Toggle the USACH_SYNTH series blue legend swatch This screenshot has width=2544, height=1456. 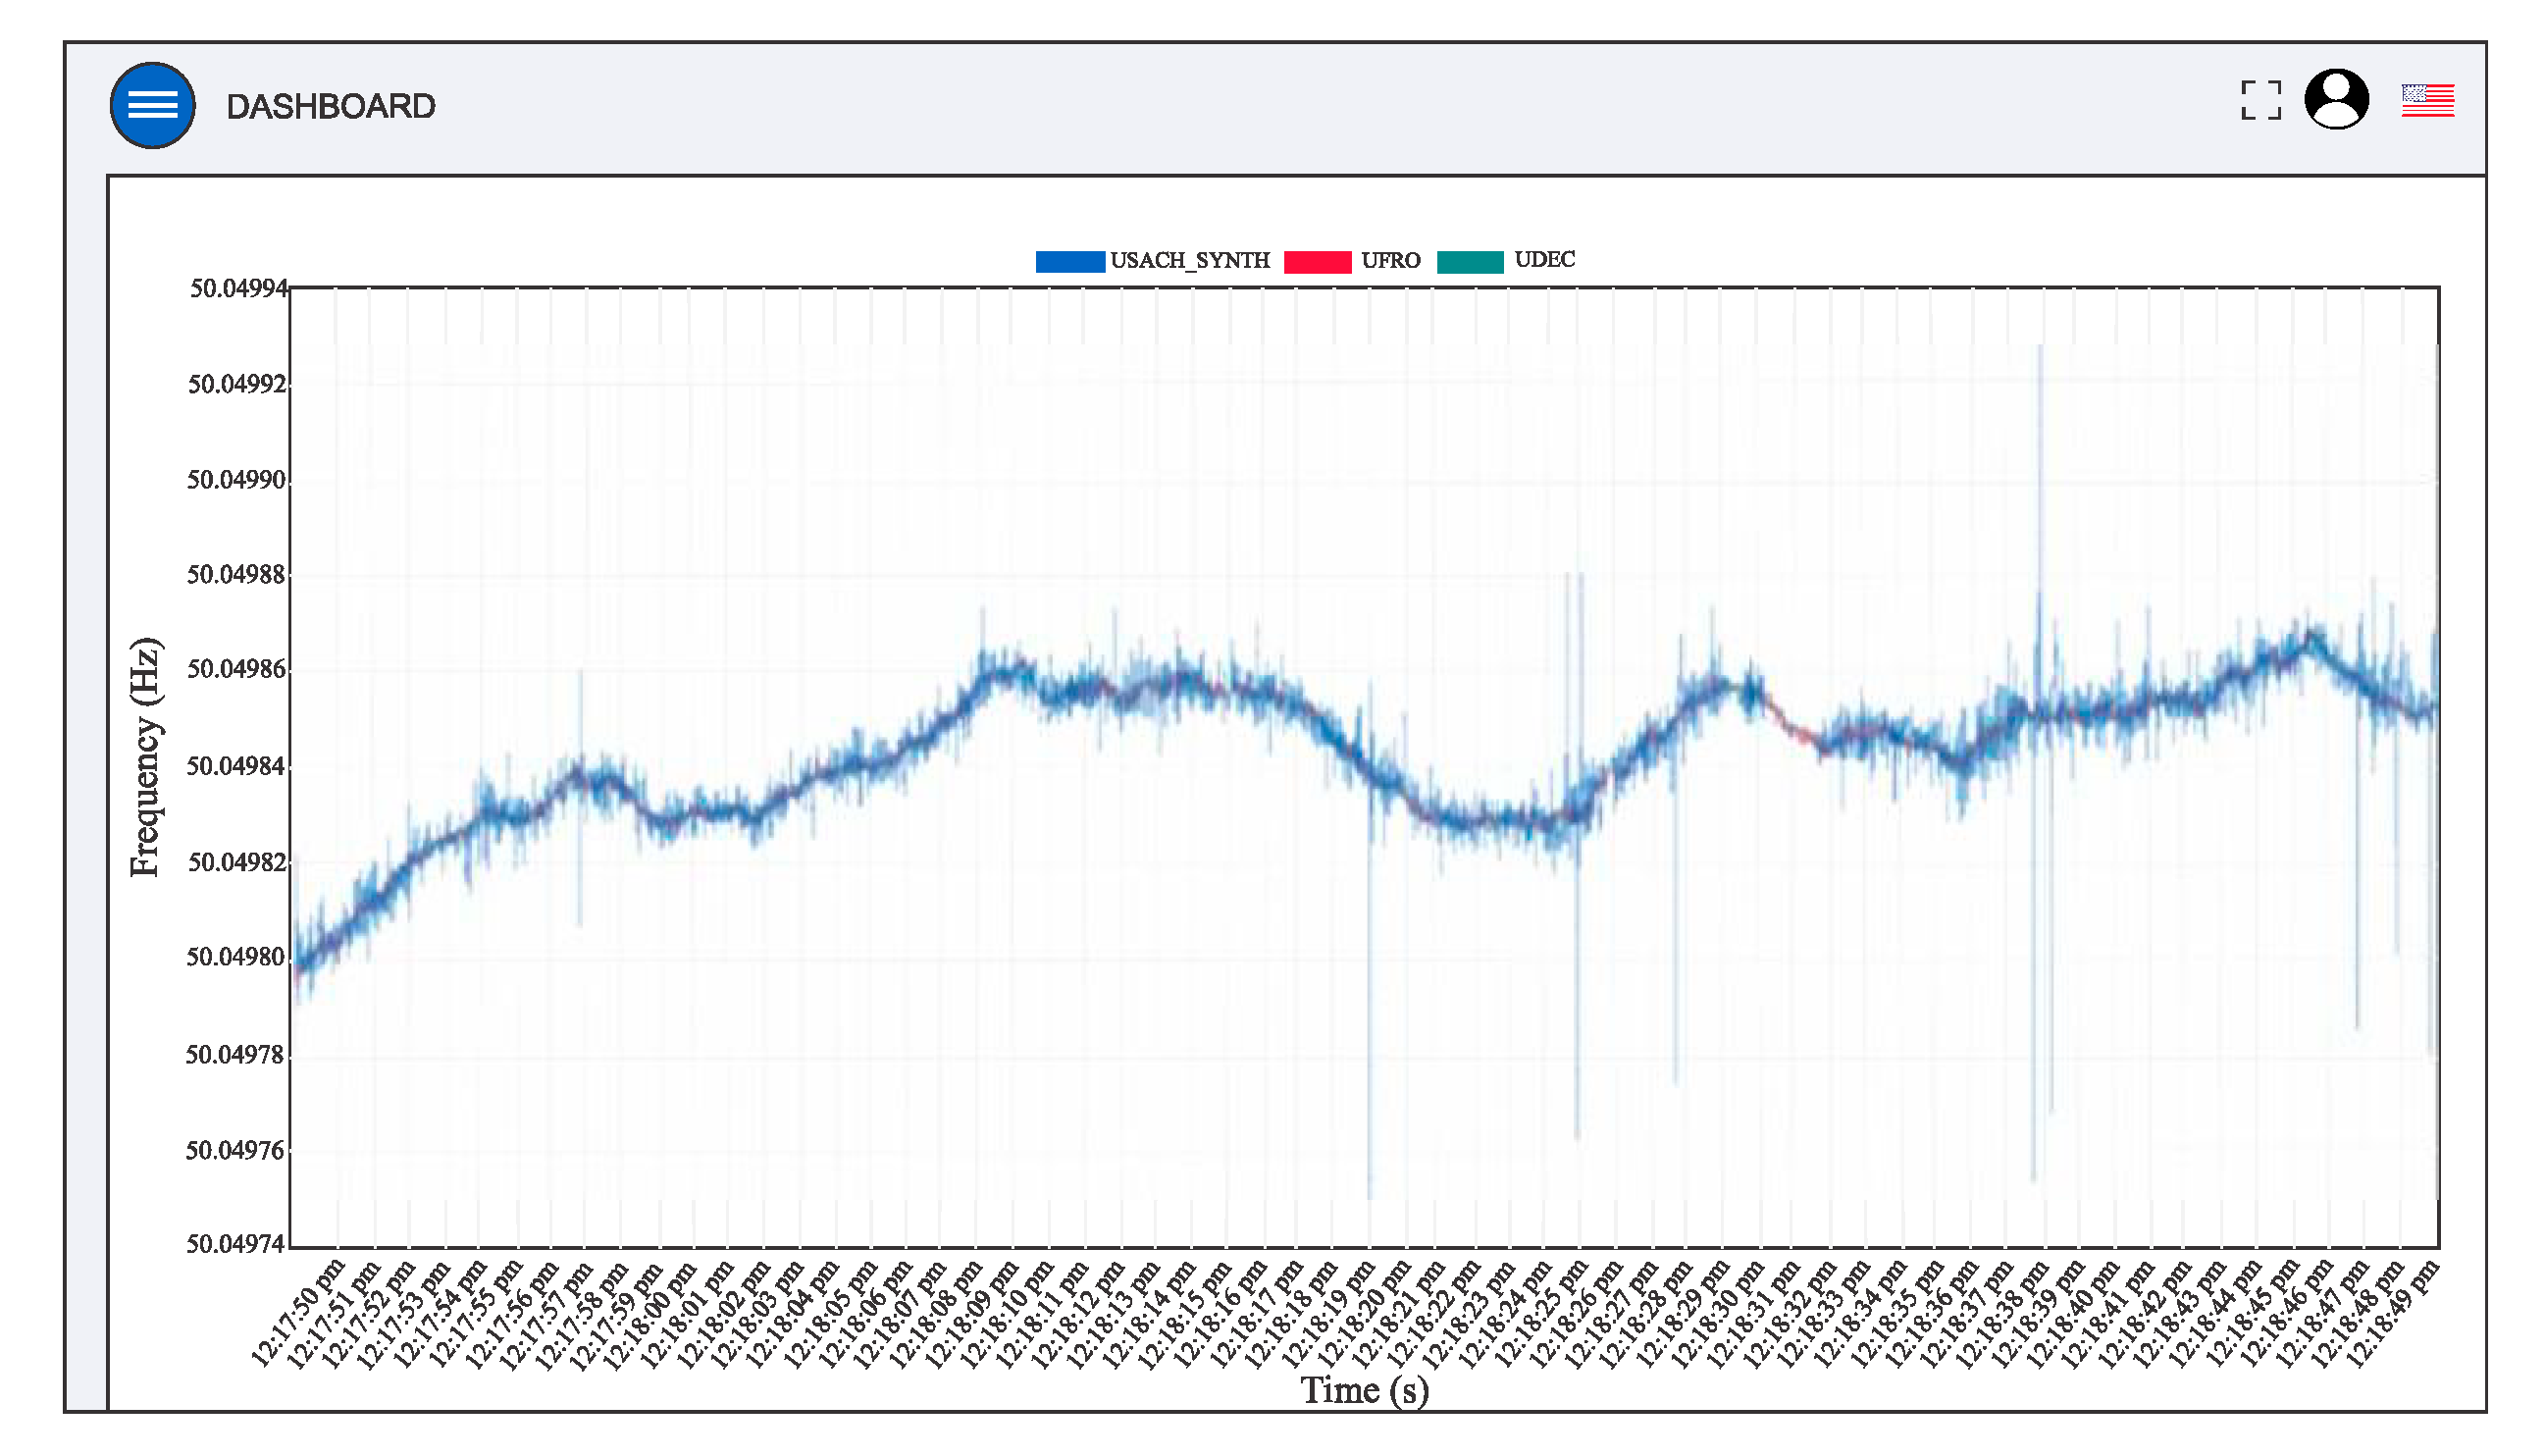pyautogui.click(x=1069, y=261)
